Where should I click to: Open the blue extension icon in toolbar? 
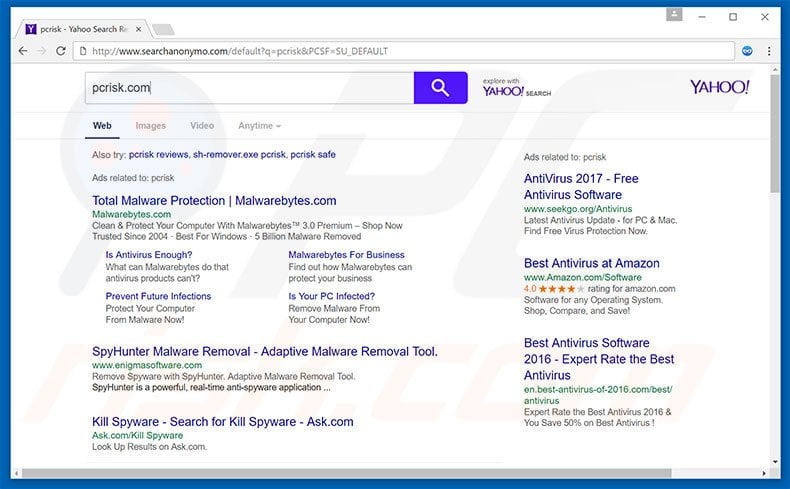point(747,51)
